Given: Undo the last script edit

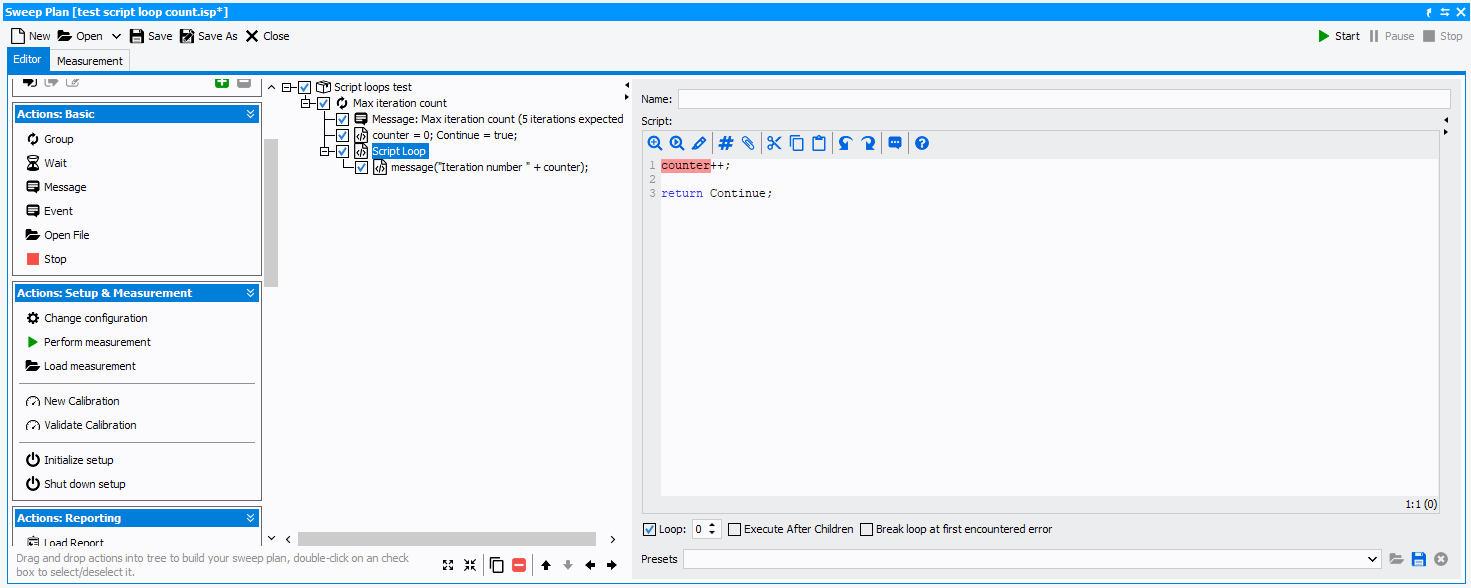Looking at the screenshot, I should [x=845, y=143].
